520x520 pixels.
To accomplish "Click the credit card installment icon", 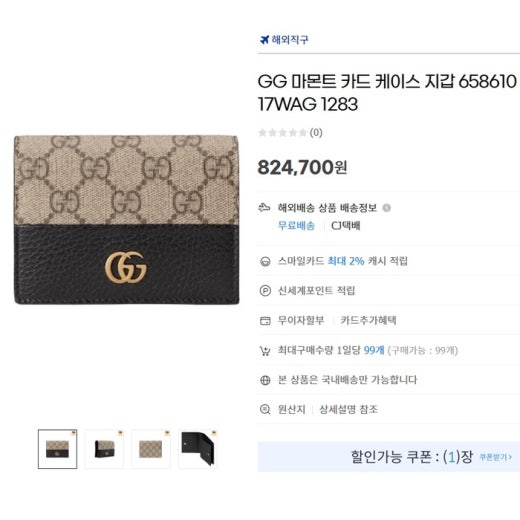I will (x=265, y=321).
